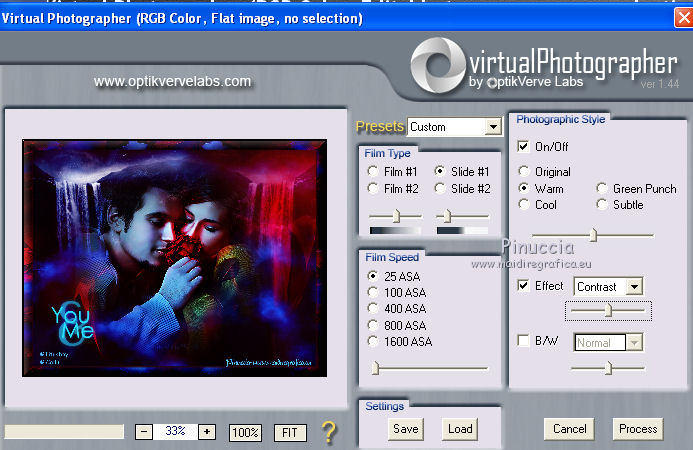Select the Cool photographic style
The width and height of the screenshot is (693, 450).
[524, 204]
